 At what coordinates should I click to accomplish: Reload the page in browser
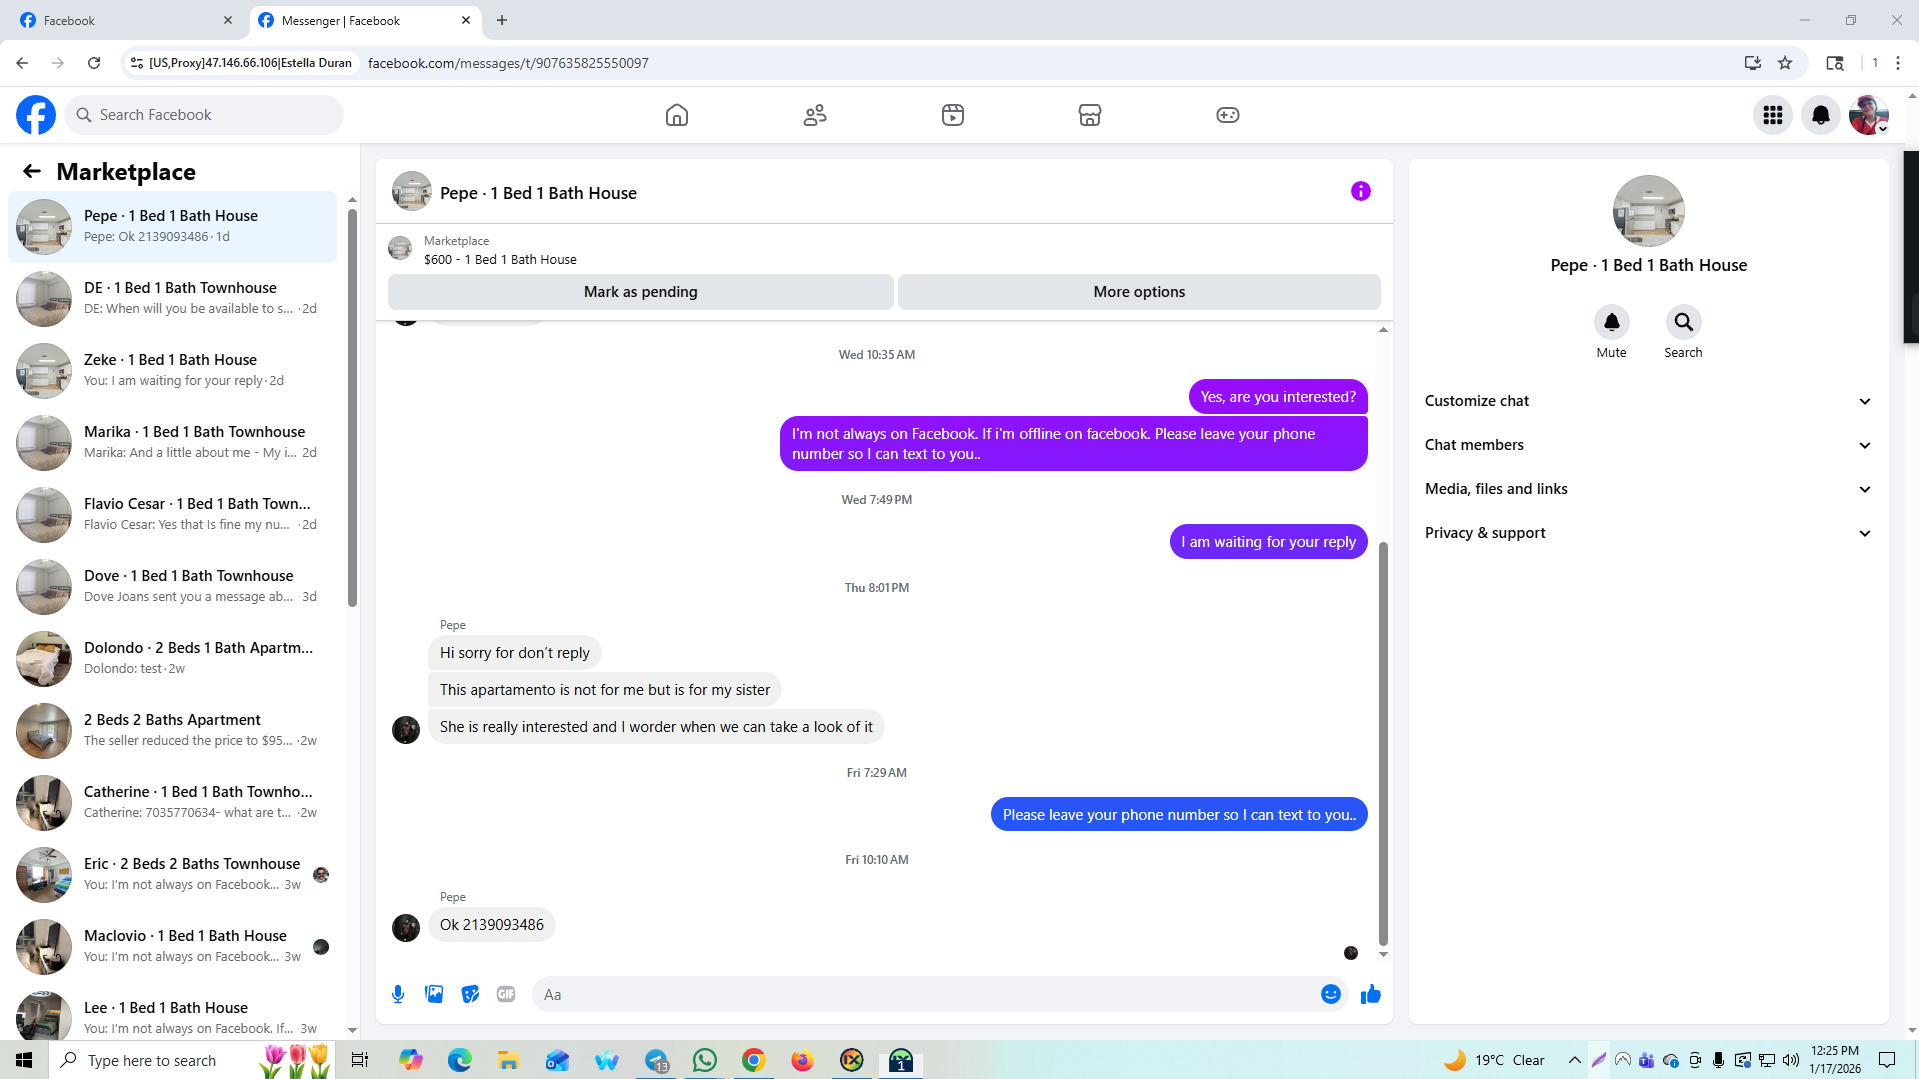(94, 63)
